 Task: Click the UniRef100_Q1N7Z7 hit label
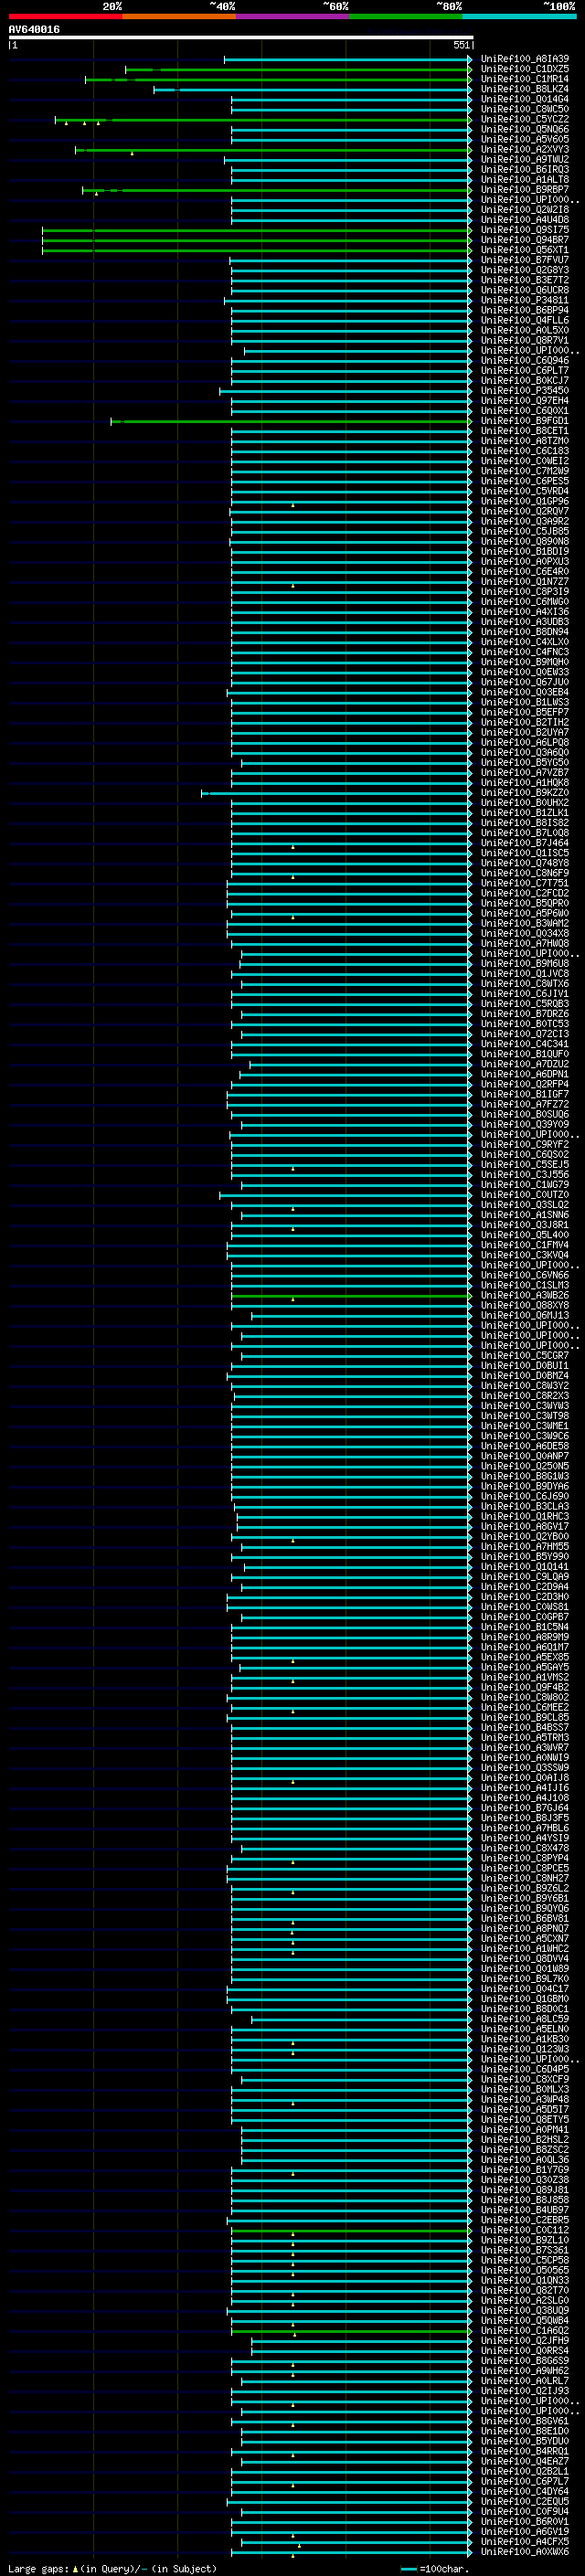point(525,582)
